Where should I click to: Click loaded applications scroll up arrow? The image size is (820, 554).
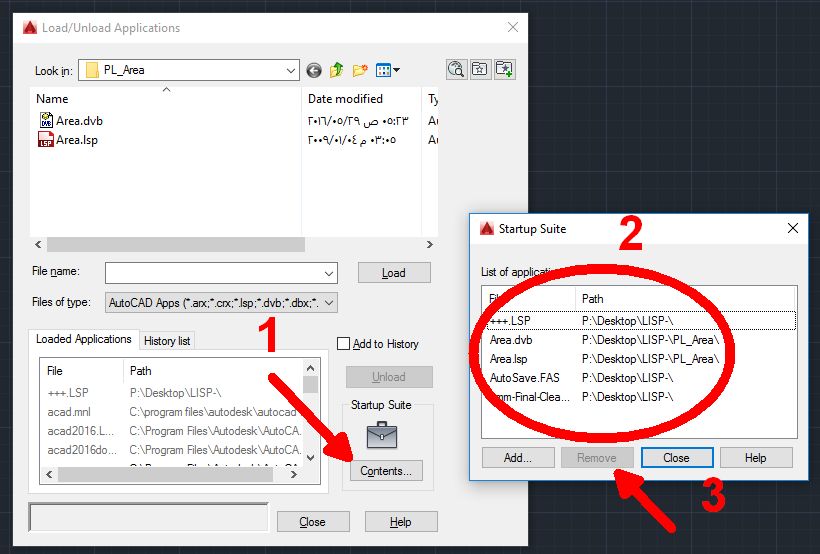pos(311,368)
